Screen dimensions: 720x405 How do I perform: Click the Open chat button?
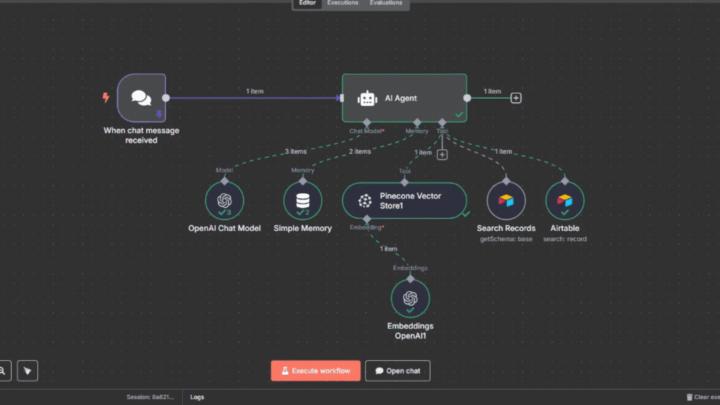398,371
